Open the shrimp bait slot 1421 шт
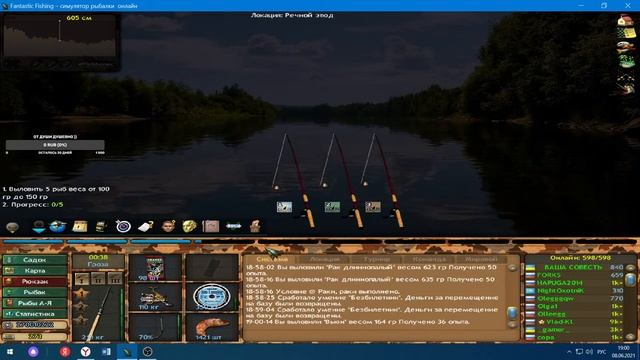 pyautogui.click(x=211, y=327)
